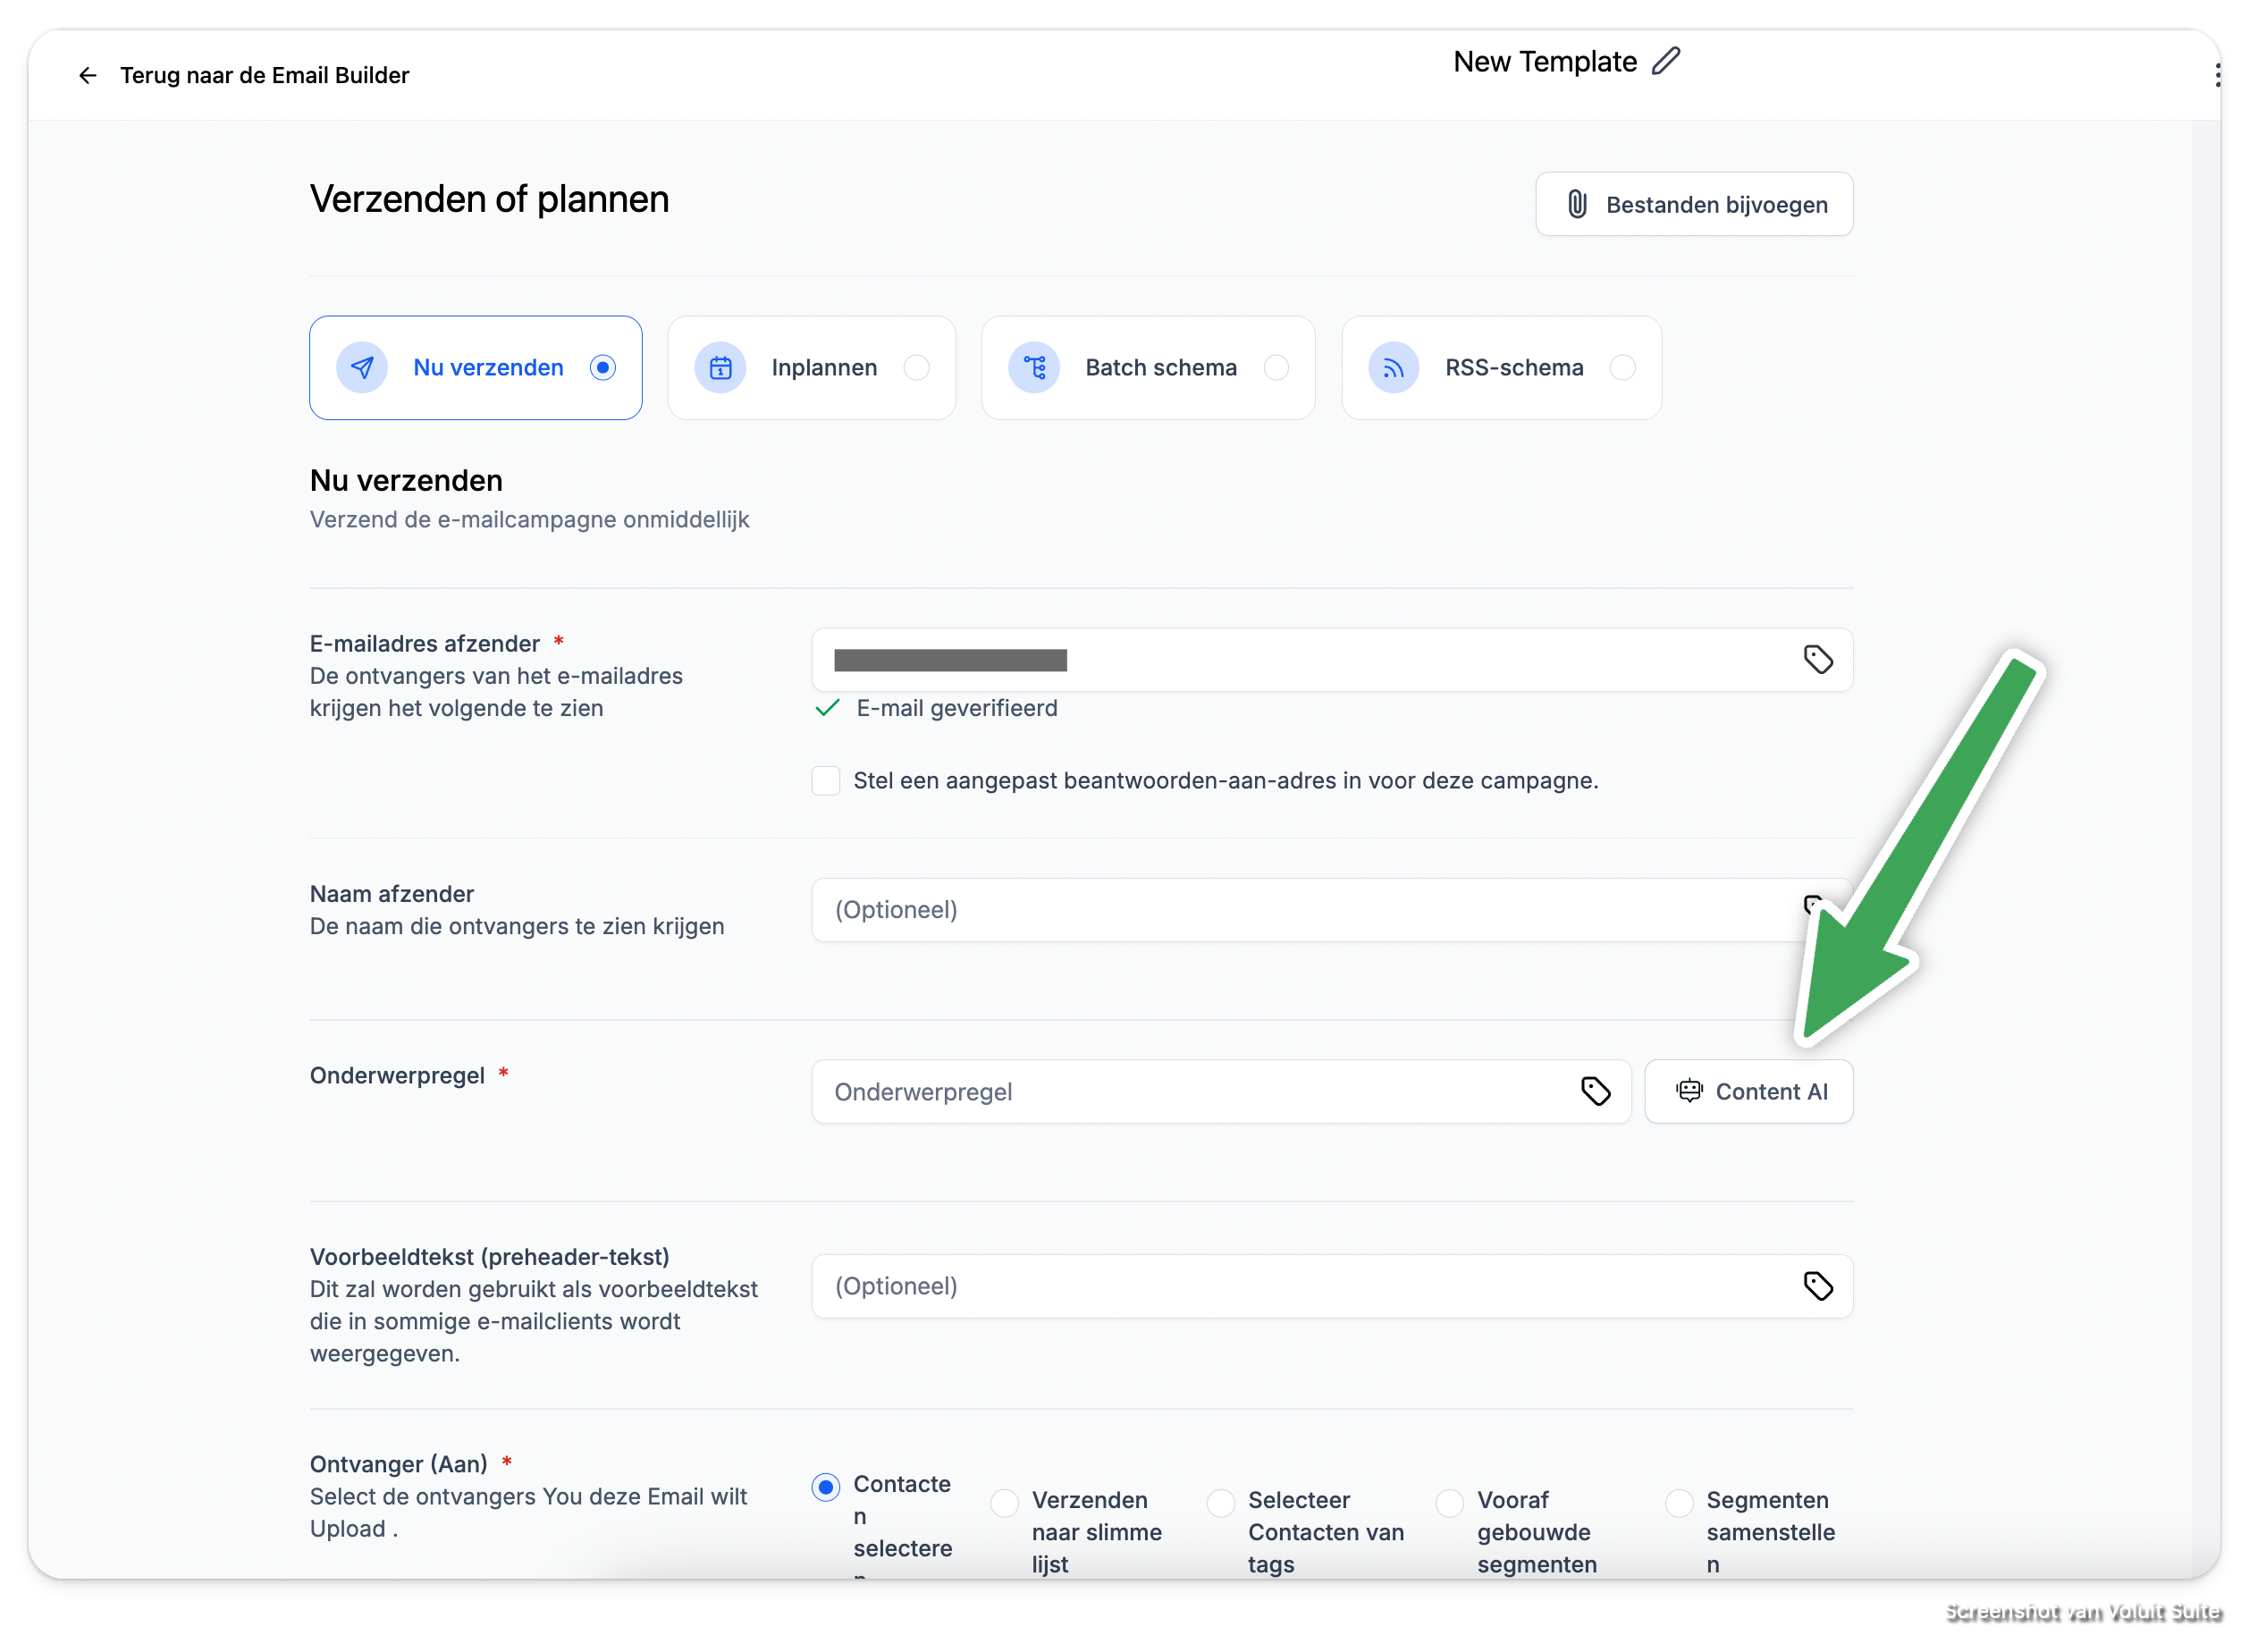Viewport: 2249px width, 1652px height.
Task: Click into the Onderwerpregel text field
Action: pos(1190,1091)
